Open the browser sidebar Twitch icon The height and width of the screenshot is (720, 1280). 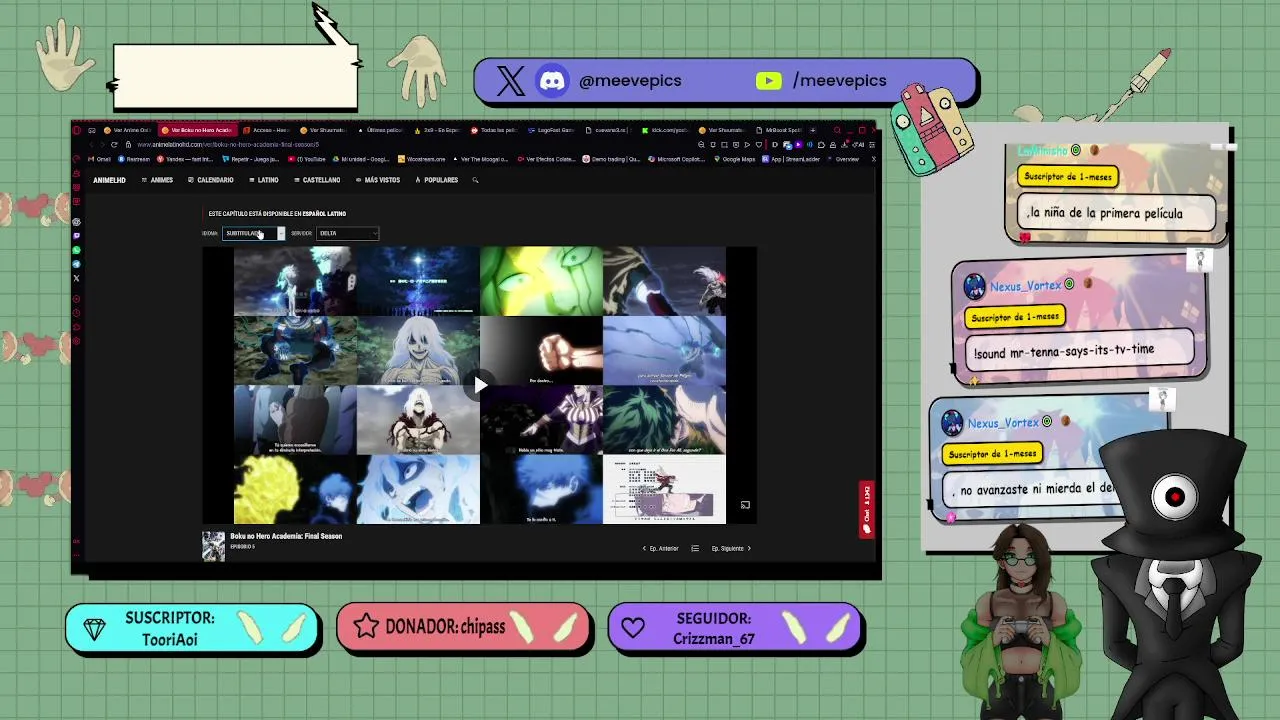76,236
